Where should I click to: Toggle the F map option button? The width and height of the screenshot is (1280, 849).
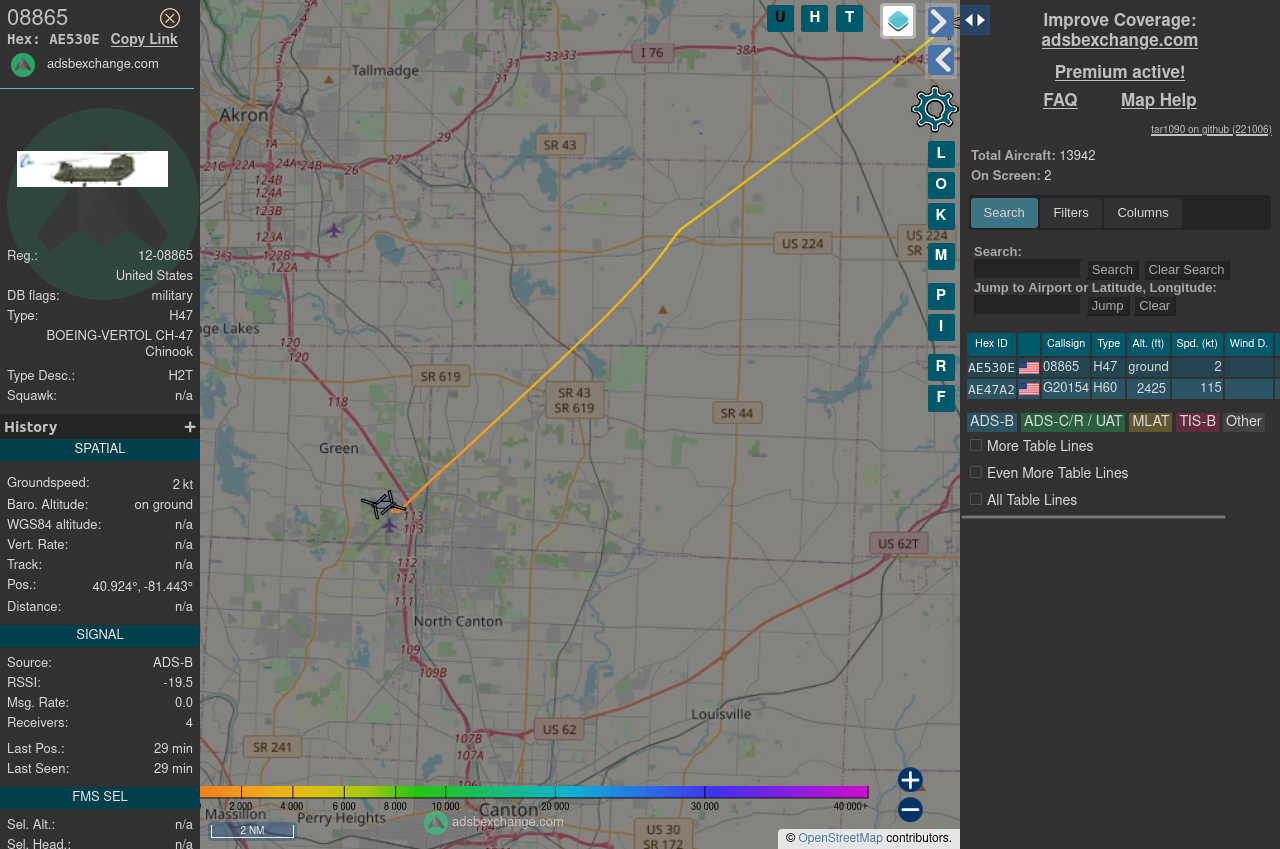click(x=941, y=398)
